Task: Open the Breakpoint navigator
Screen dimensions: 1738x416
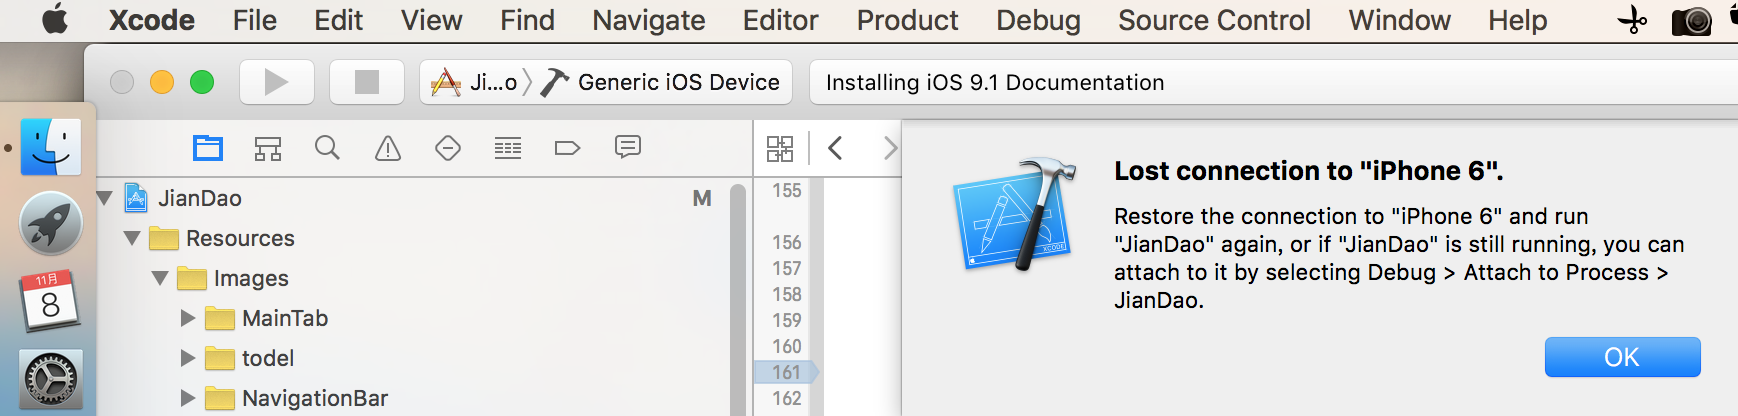Action: pyautogui.click(x=567, y=148)
